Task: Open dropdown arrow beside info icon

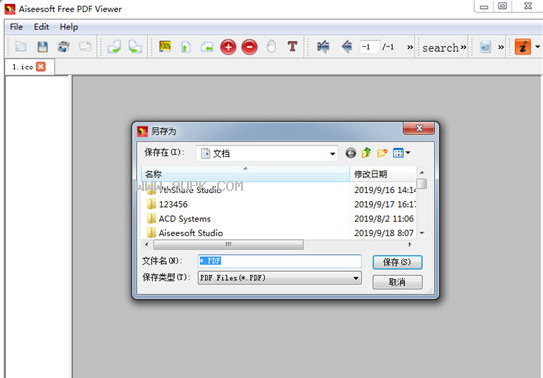Action: click(x=537, y=46)
